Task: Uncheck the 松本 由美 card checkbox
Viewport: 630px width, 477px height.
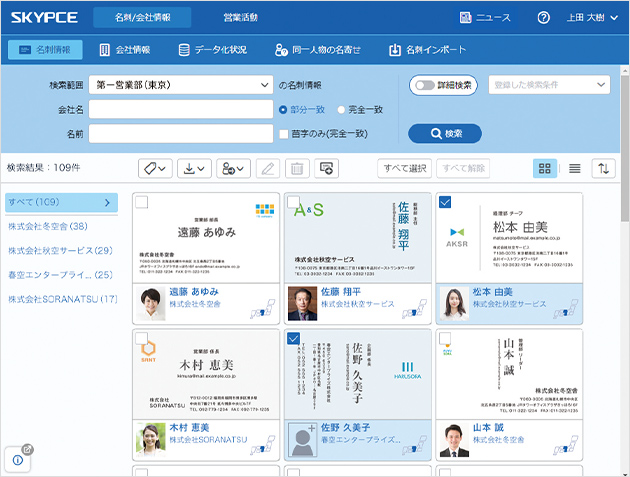Action: [445, 202]
